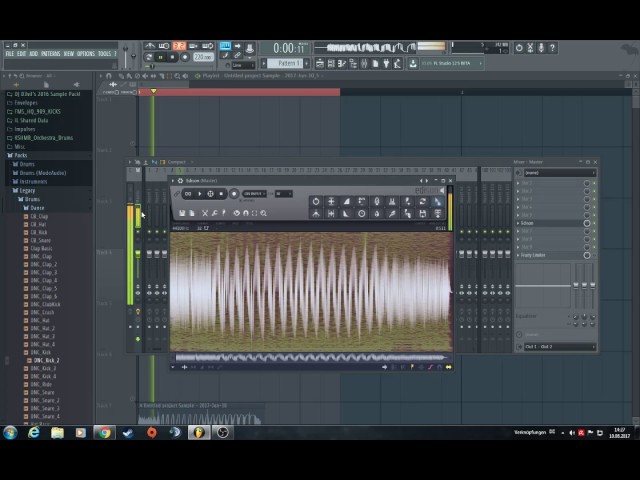Screen dimensions: 640x480
Task: Click Edison equalize tool icon
Action: tap(392, 201)
